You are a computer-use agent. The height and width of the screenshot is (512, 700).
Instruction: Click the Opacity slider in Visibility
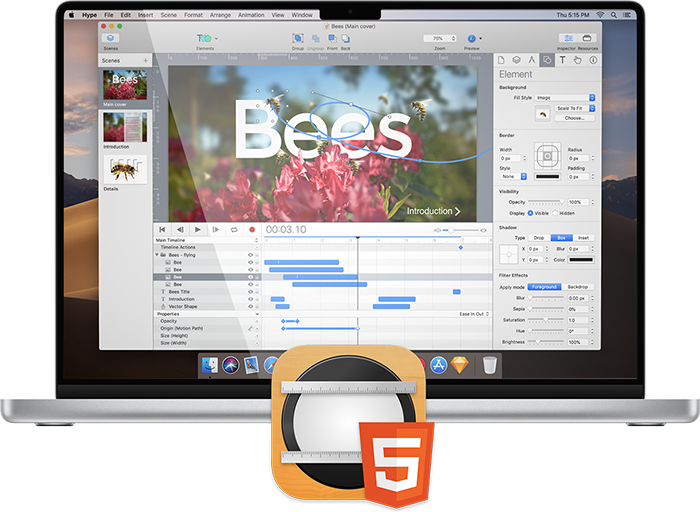click(x=546, y=202)
